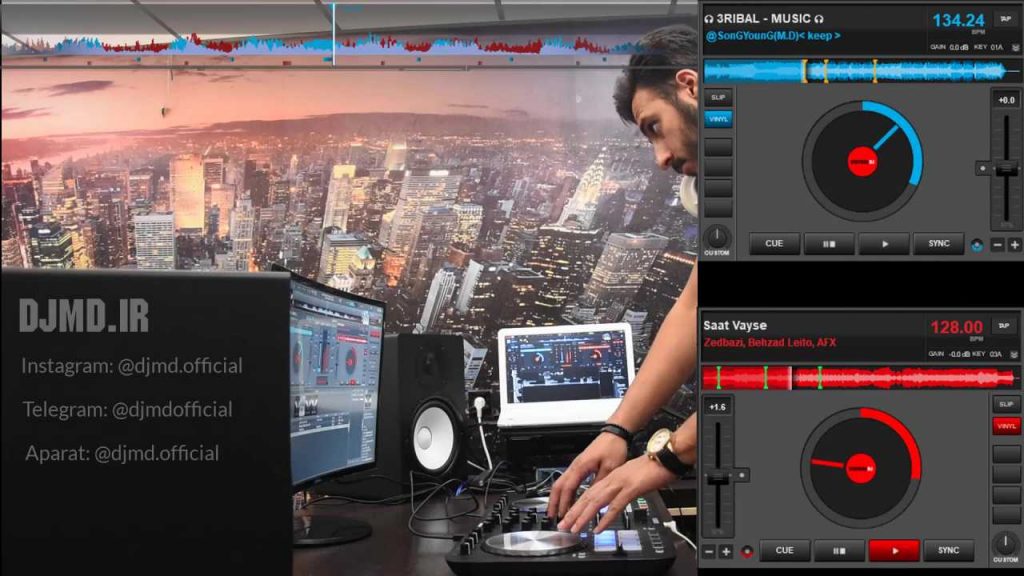Screen dimensions: 1024x576
Task: Nudge red deck pitch up with plus
Action: click(x=726, y=552)
